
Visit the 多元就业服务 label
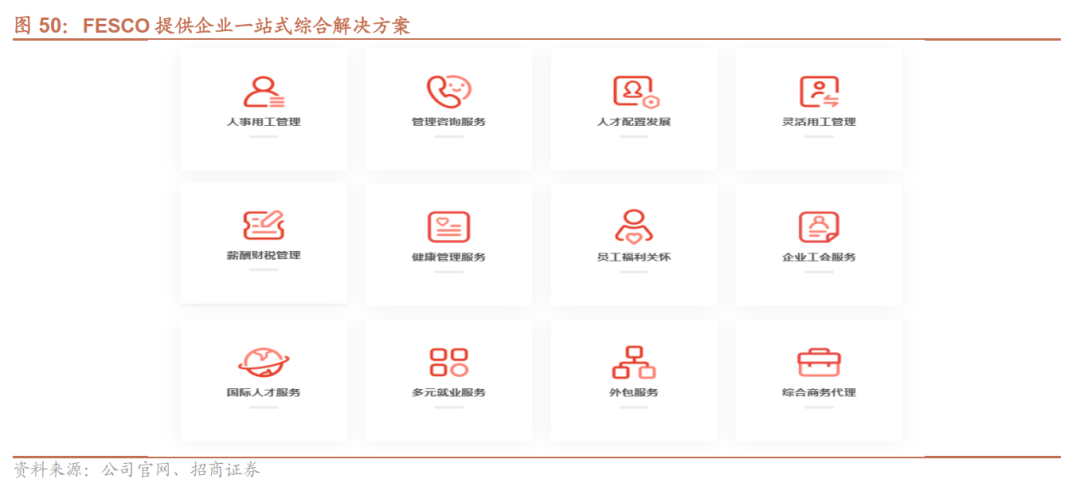pyautogui.click(x=449, y=393)
